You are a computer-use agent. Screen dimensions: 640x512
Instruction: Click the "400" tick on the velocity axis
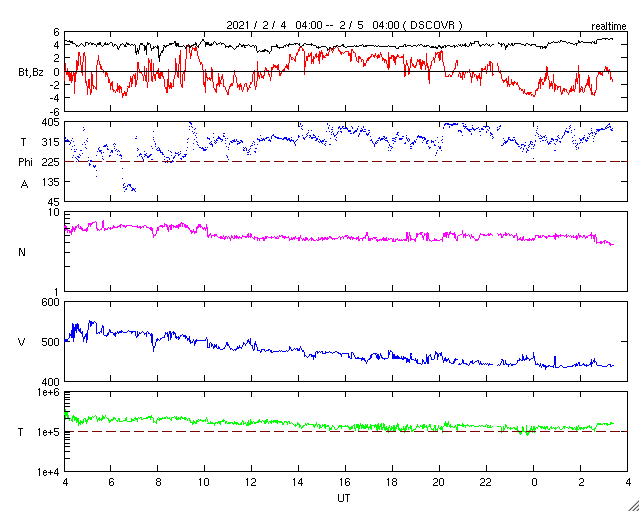(x=51, y=381)
